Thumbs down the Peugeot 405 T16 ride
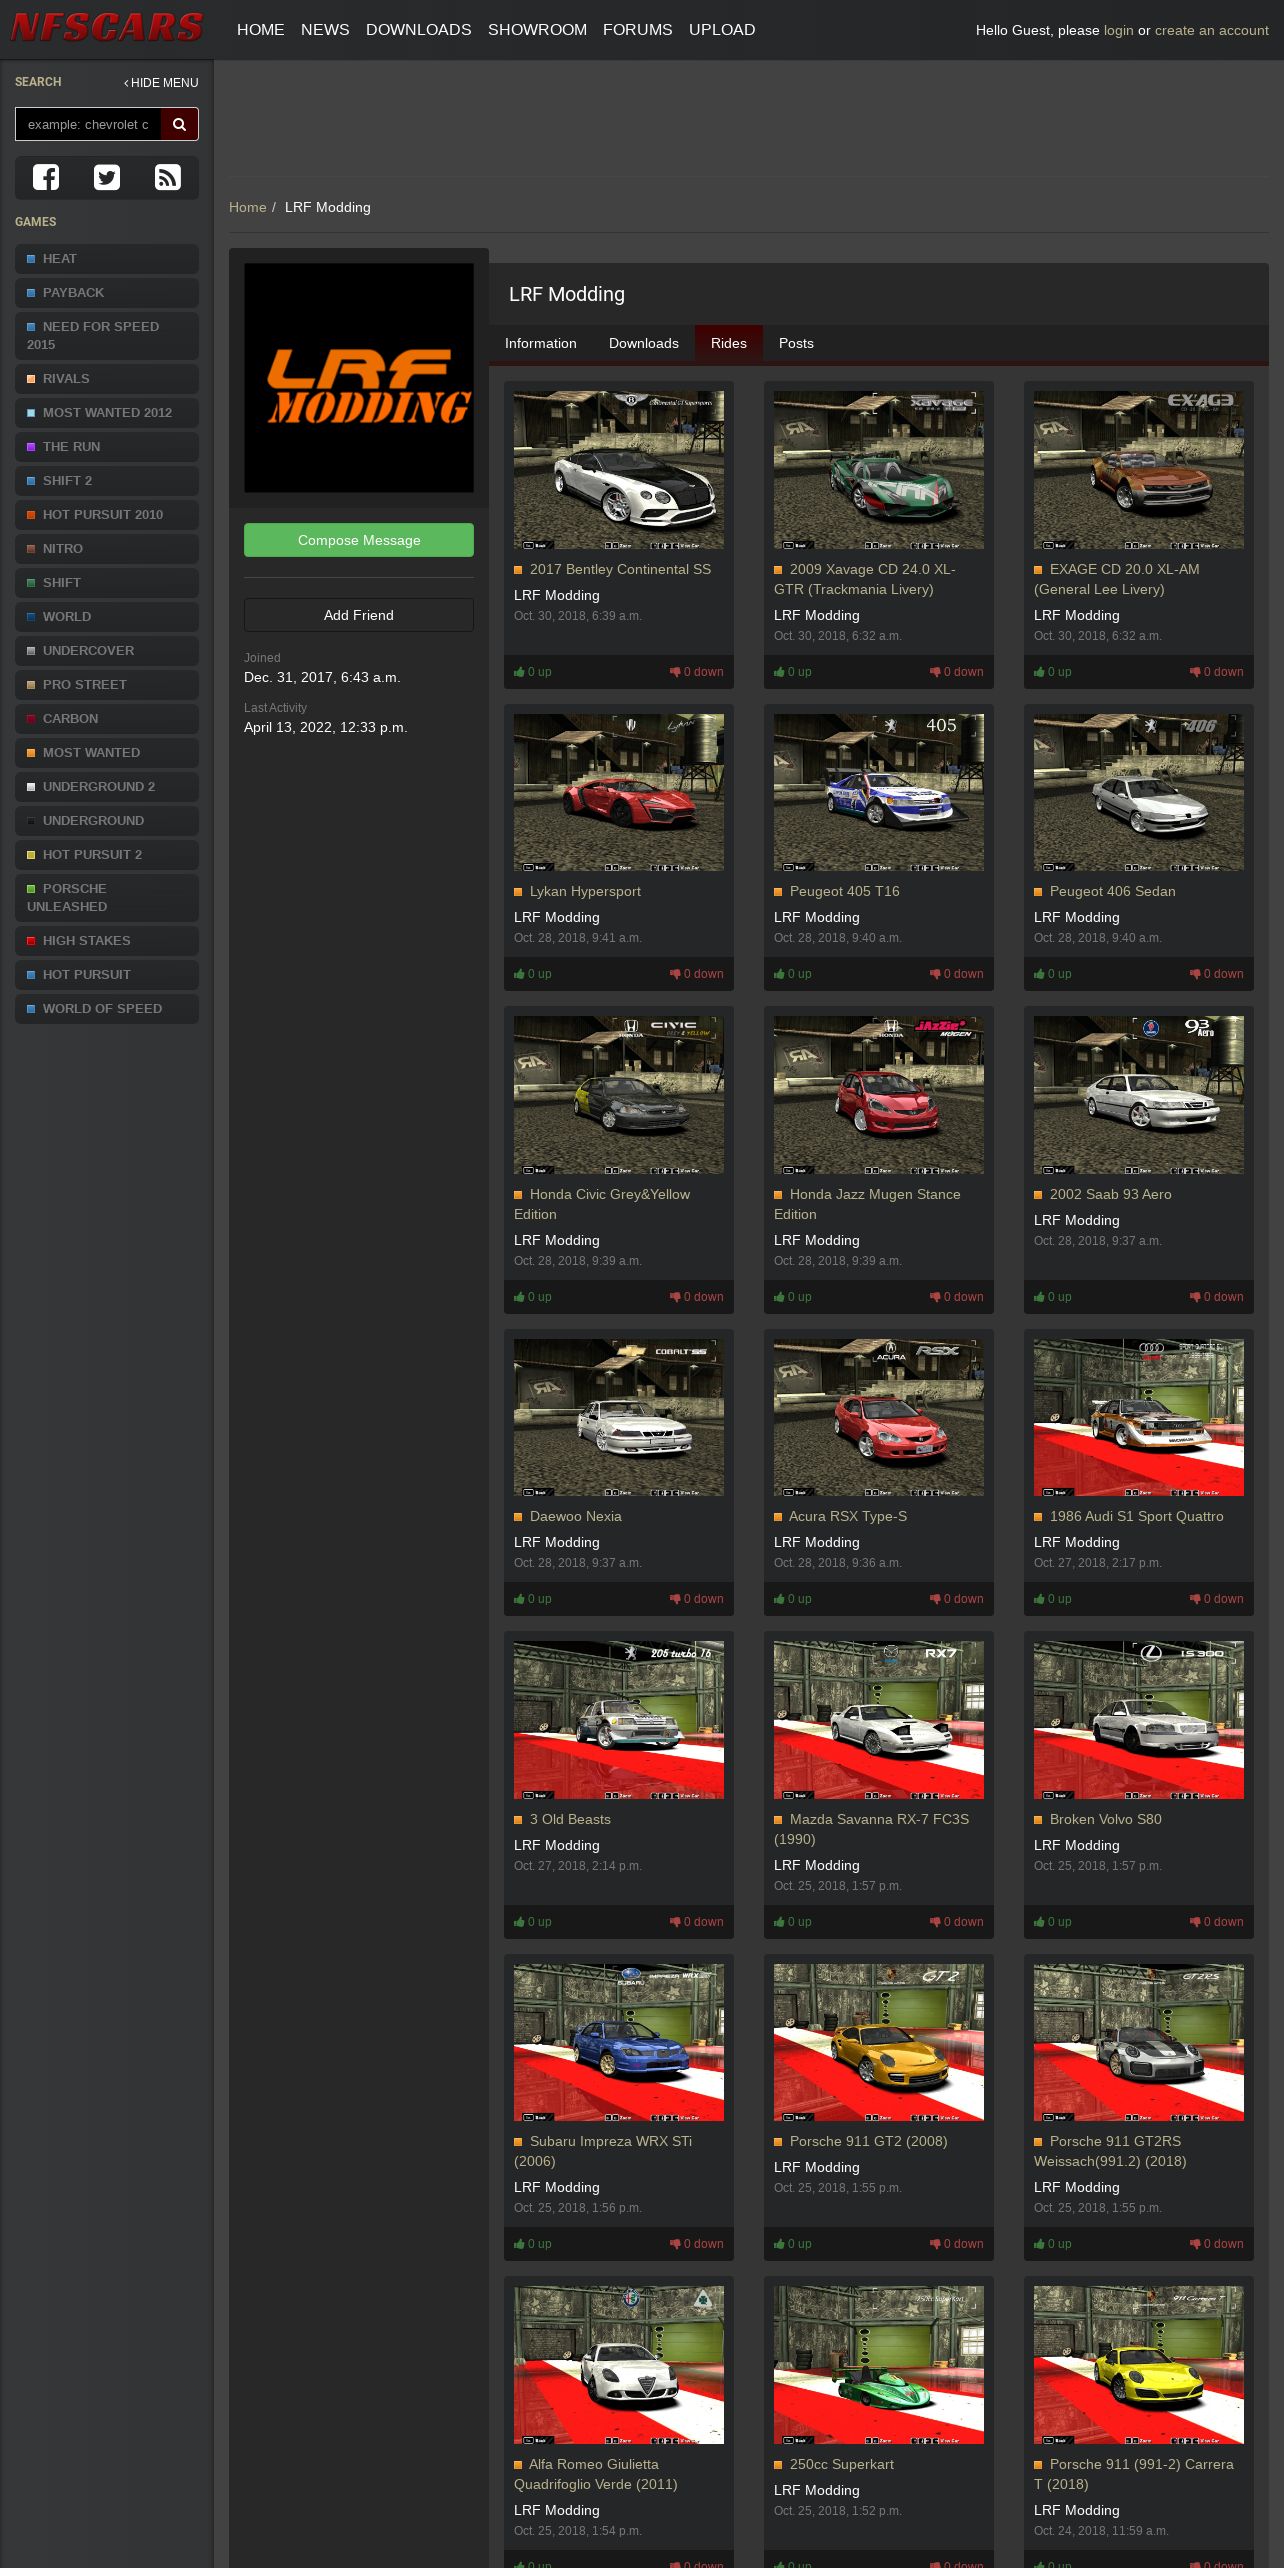 coord(957,974)
